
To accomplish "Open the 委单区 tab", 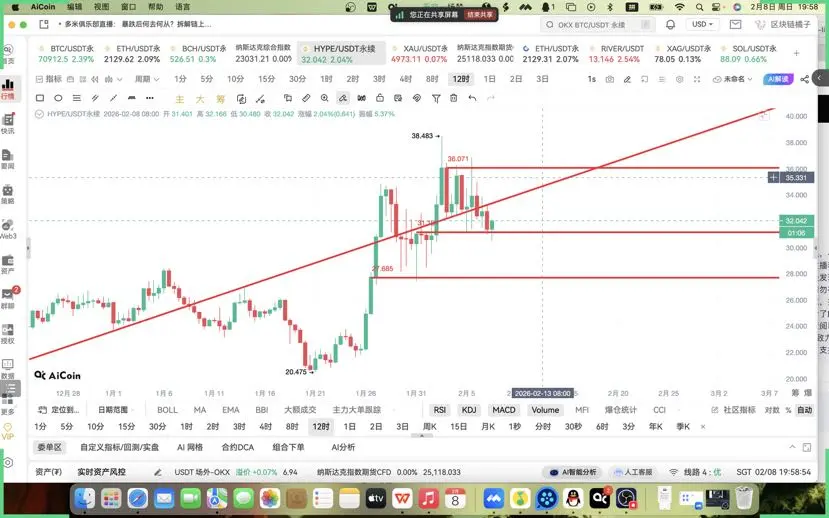I will 49,447.
